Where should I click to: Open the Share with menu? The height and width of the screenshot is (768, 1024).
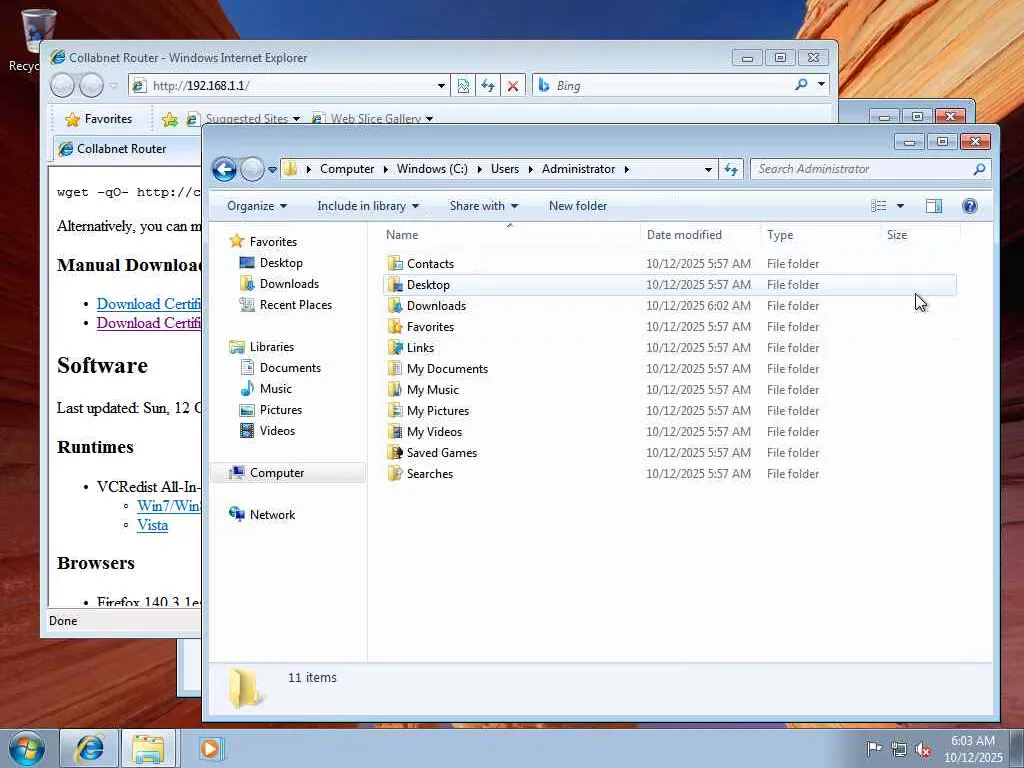click(483, 206)
